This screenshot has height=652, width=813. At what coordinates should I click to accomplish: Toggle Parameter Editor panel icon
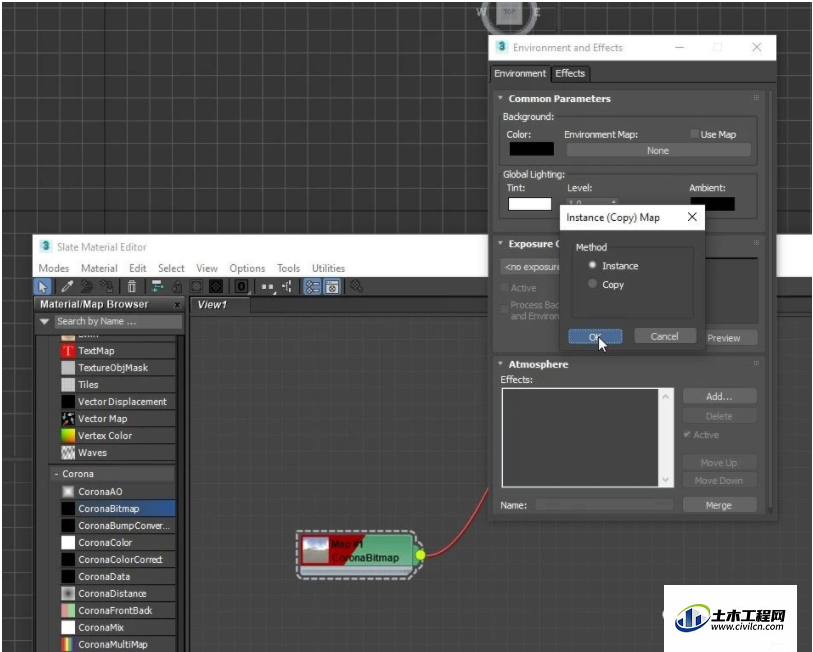coord(332,286)
